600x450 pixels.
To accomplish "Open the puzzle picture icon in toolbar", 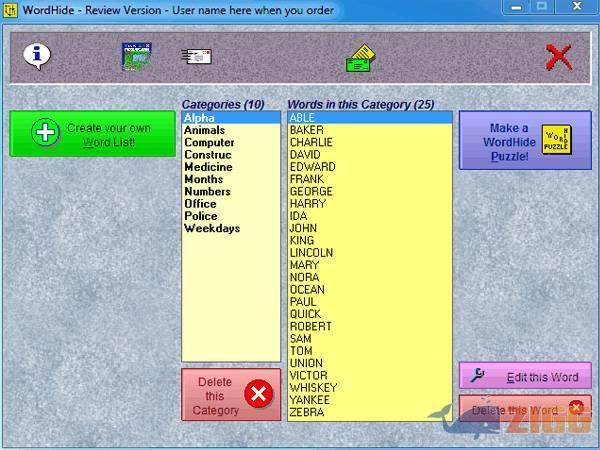I will click(136, 57).
